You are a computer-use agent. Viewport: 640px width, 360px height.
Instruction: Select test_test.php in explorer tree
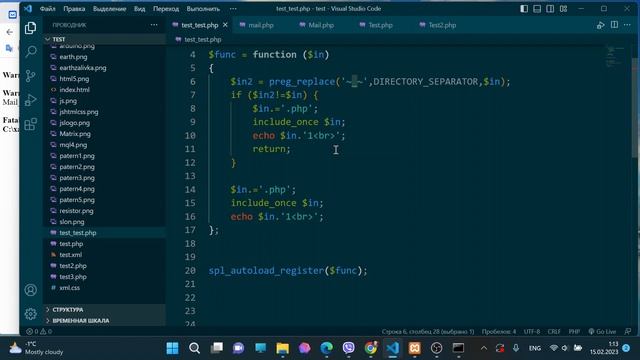tap(104, 233)
